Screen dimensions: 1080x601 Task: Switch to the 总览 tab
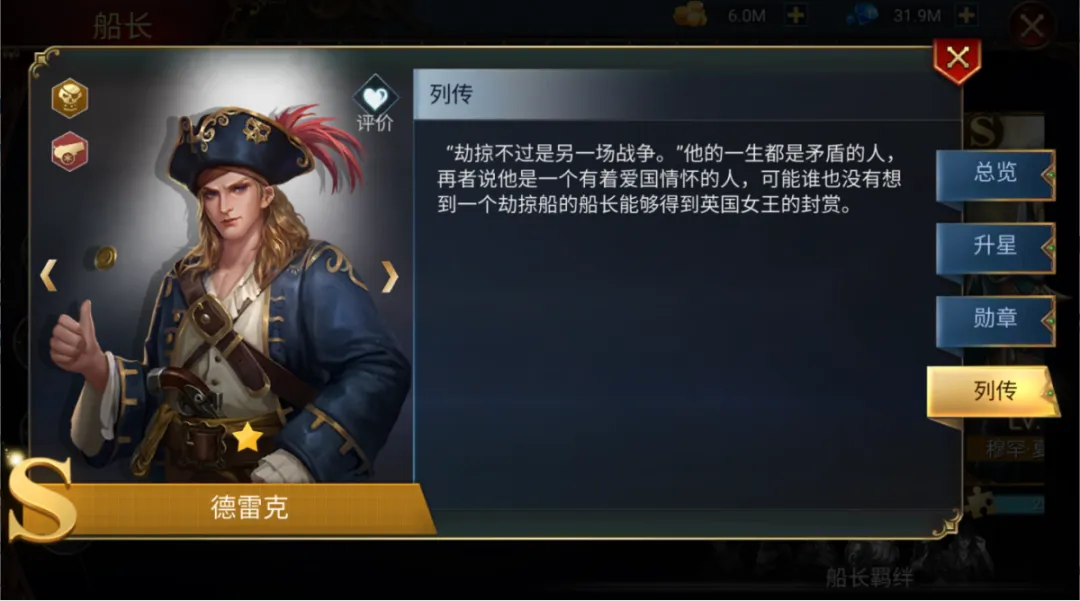[x=995, y=173]
